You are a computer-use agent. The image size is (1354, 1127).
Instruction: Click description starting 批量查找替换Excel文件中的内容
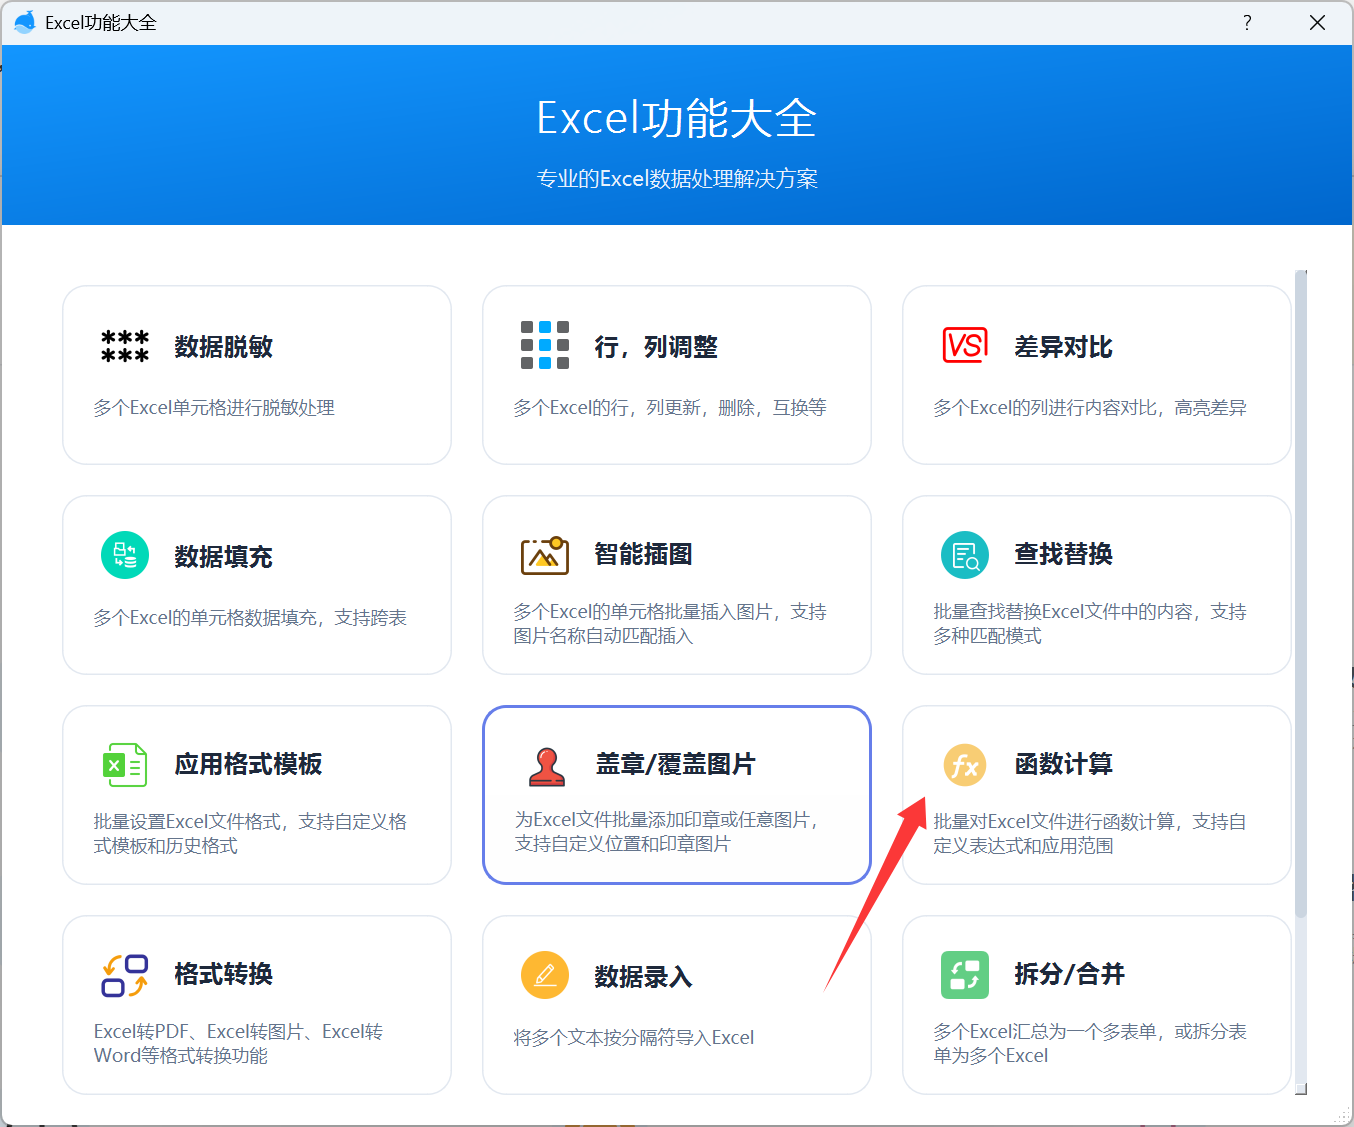[1090, 624]
